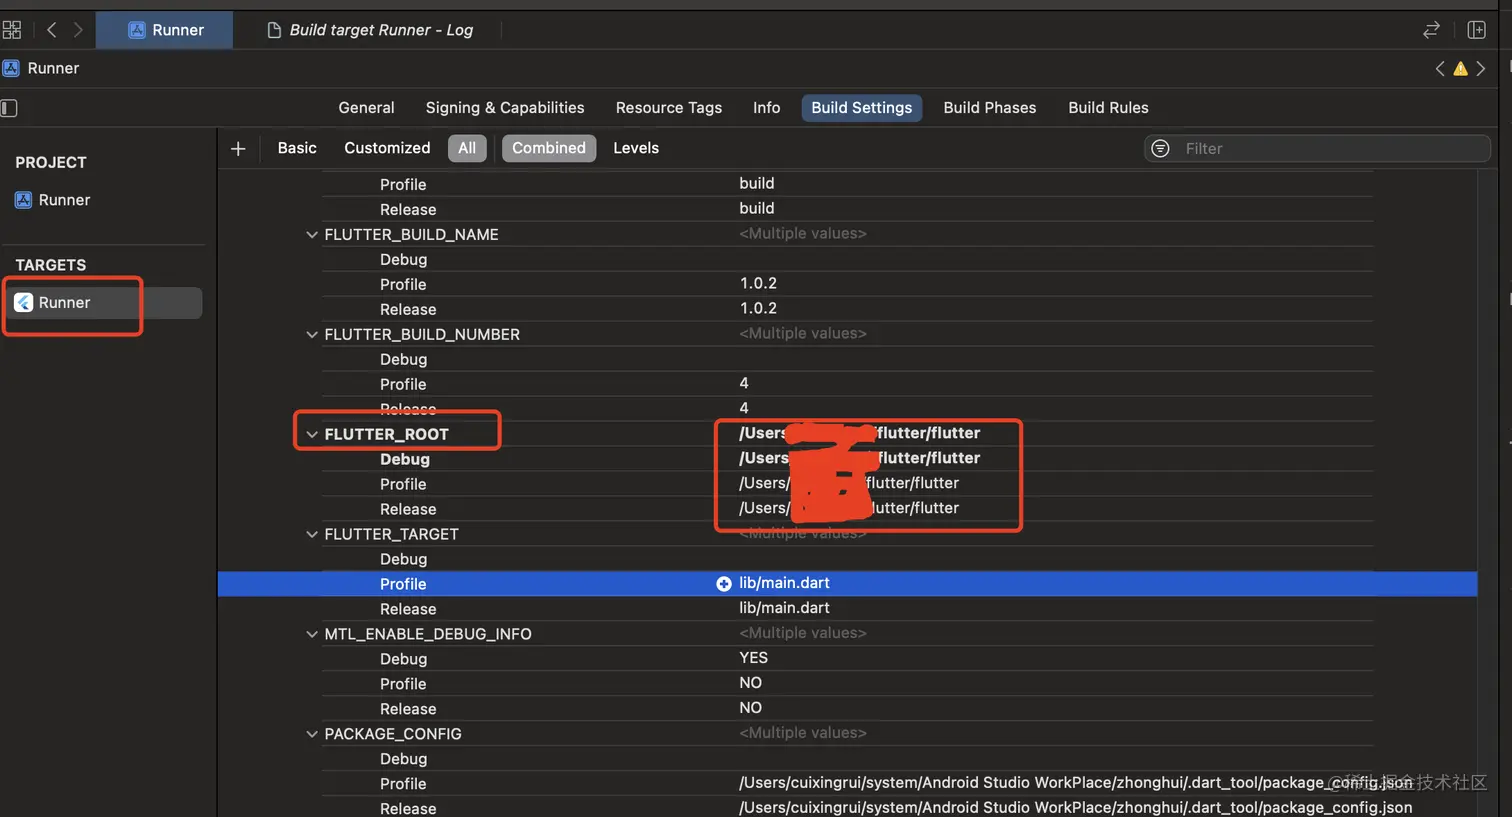Select the Runner target with Flutter icon

(x=104, y=303)
